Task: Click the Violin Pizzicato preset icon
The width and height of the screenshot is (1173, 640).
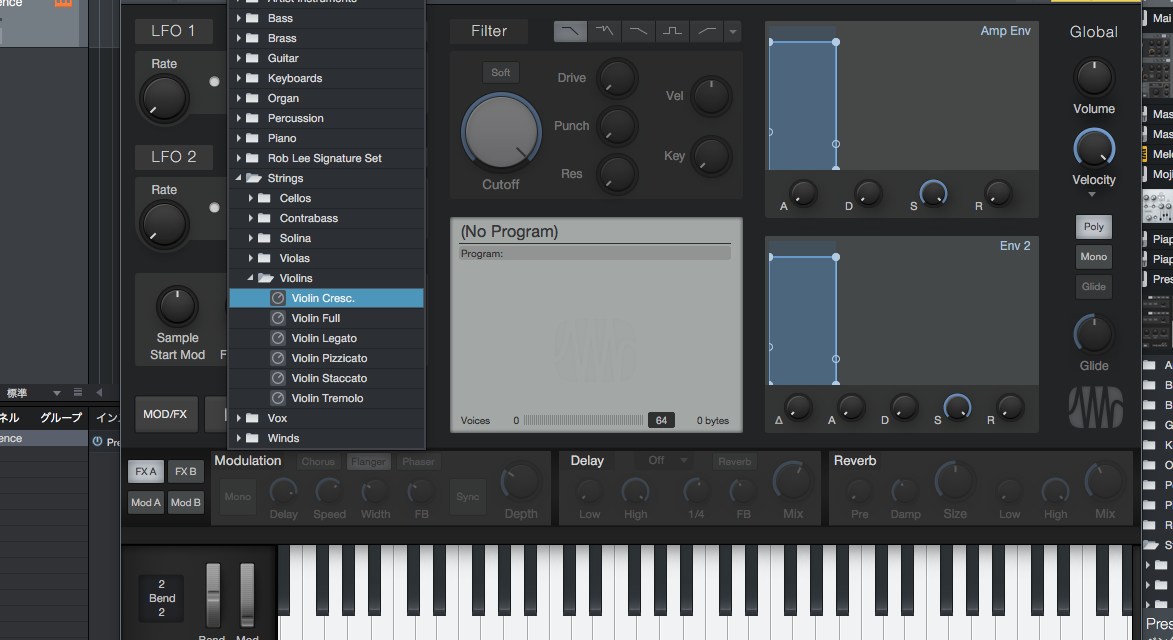Action: [278, 358]
